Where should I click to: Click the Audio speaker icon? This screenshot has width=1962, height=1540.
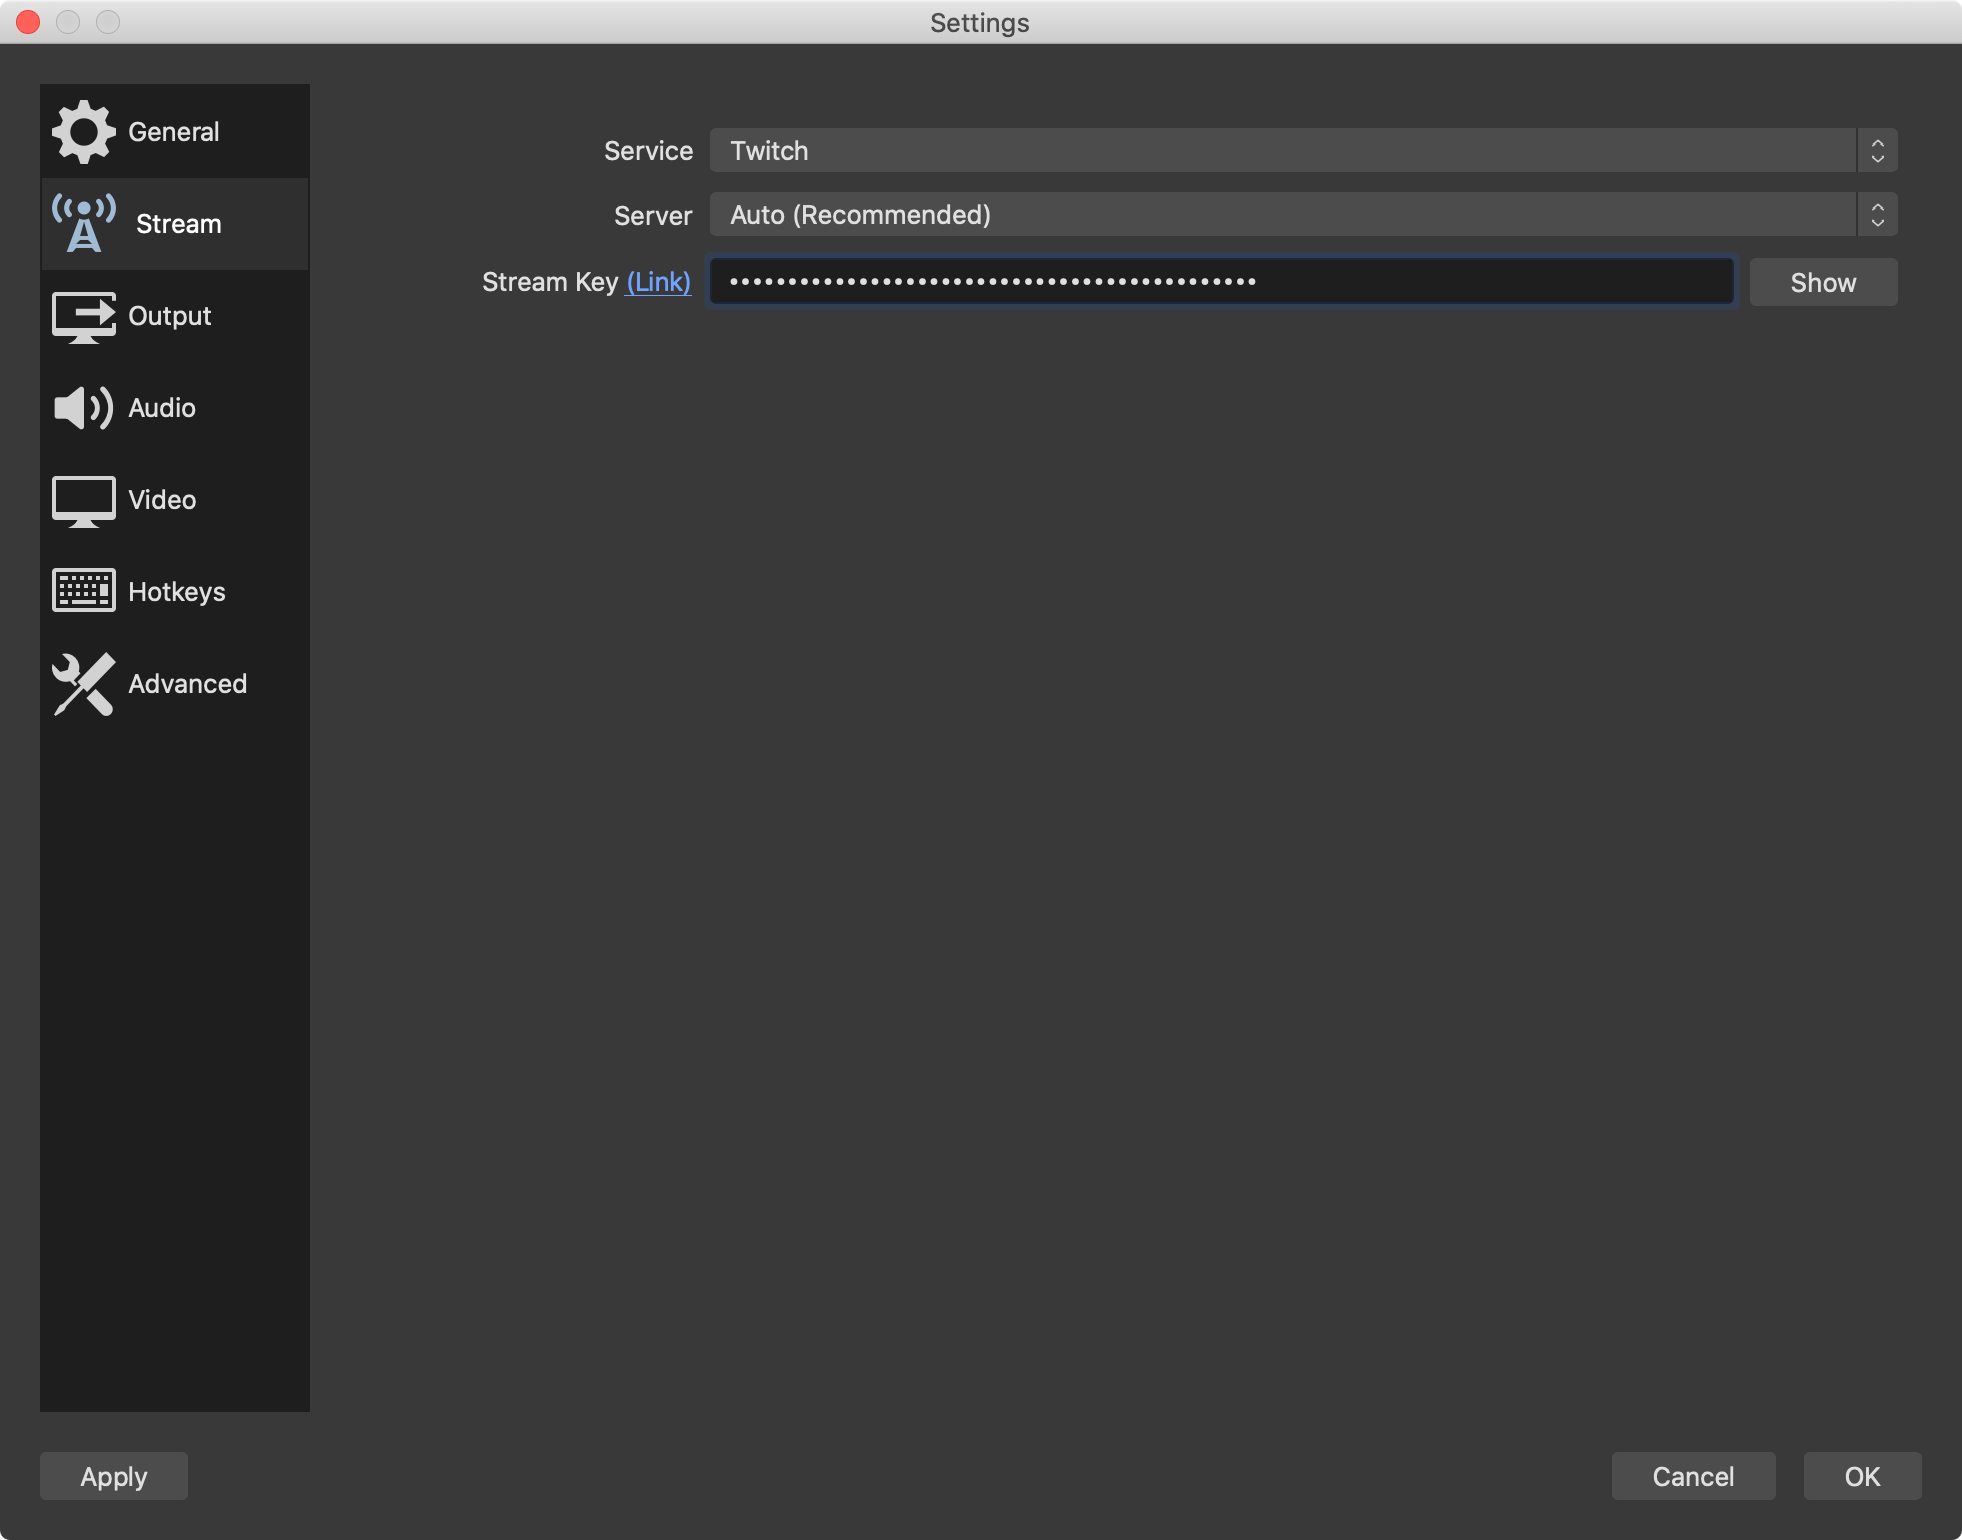(x=84, y=408)
